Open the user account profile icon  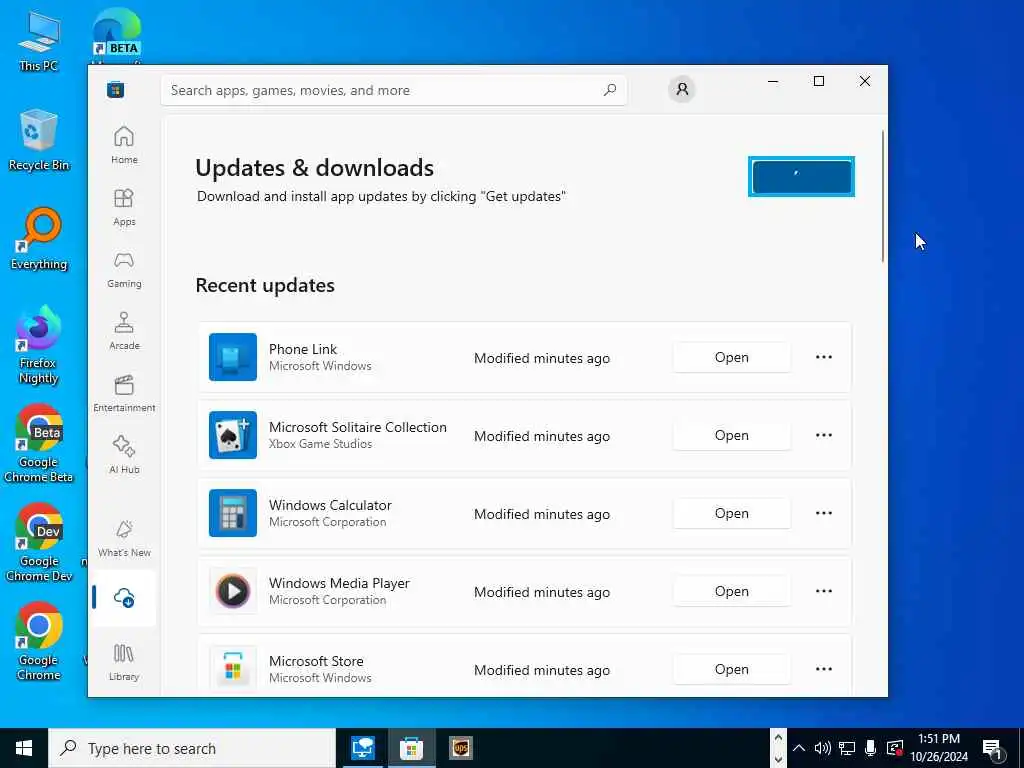pos(682,89)
